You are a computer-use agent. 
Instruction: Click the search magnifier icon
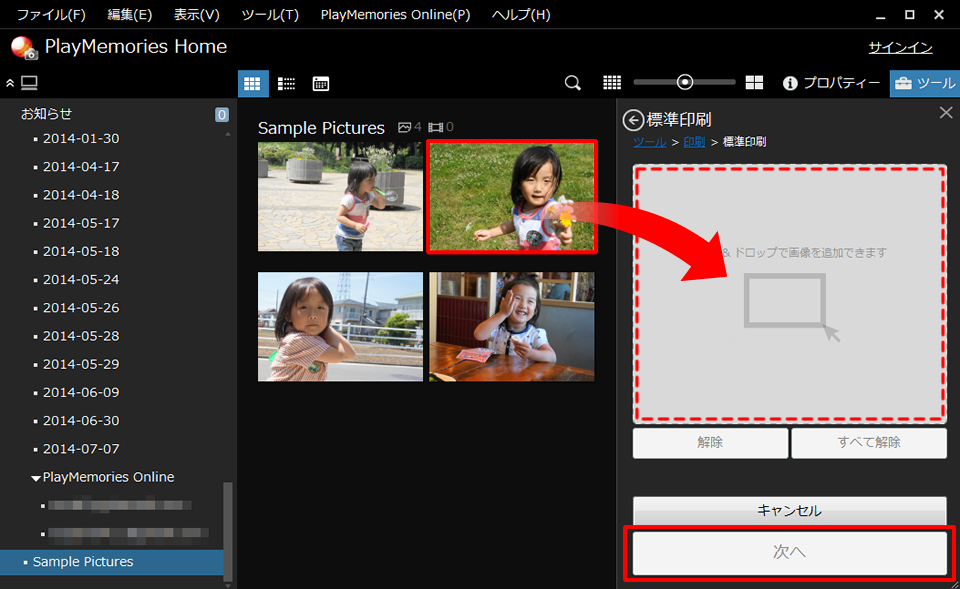pos(573,83)
